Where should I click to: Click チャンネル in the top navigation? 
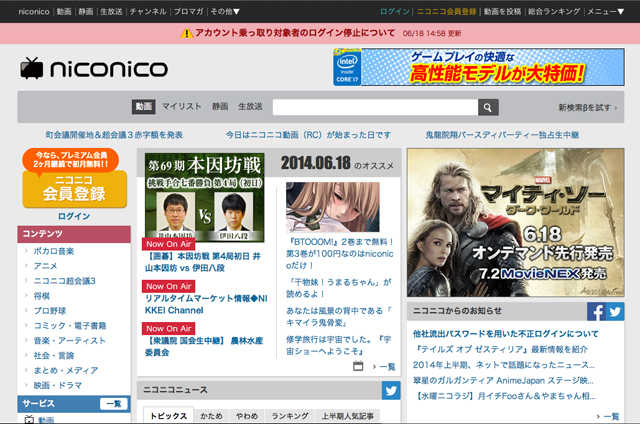[x=148, y=11]
